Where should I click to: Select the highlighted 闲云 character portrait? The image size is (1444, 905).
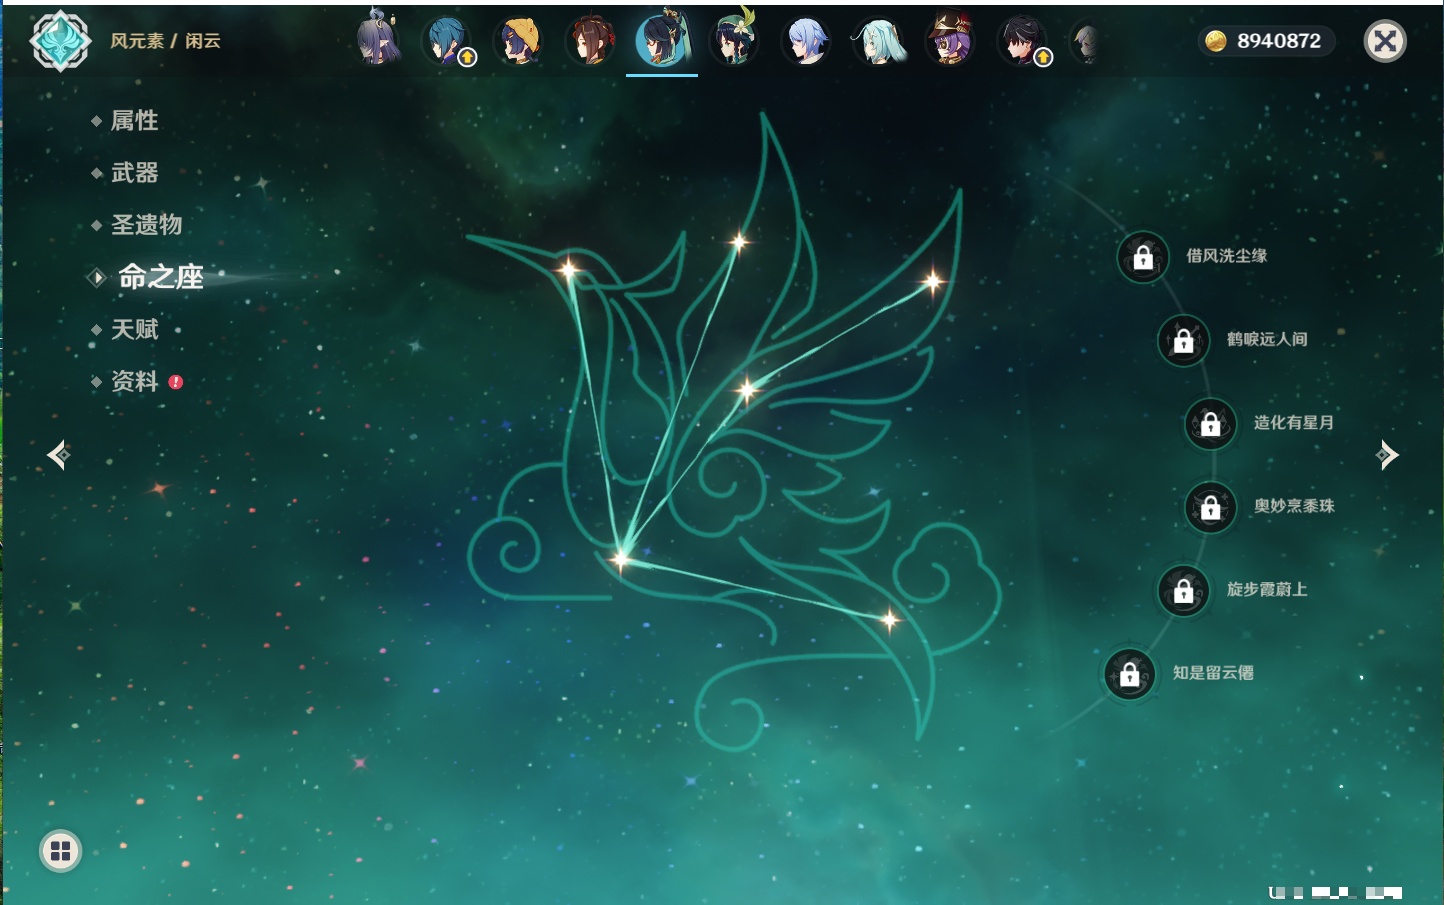pyautogui.click(x=662, y=40)
